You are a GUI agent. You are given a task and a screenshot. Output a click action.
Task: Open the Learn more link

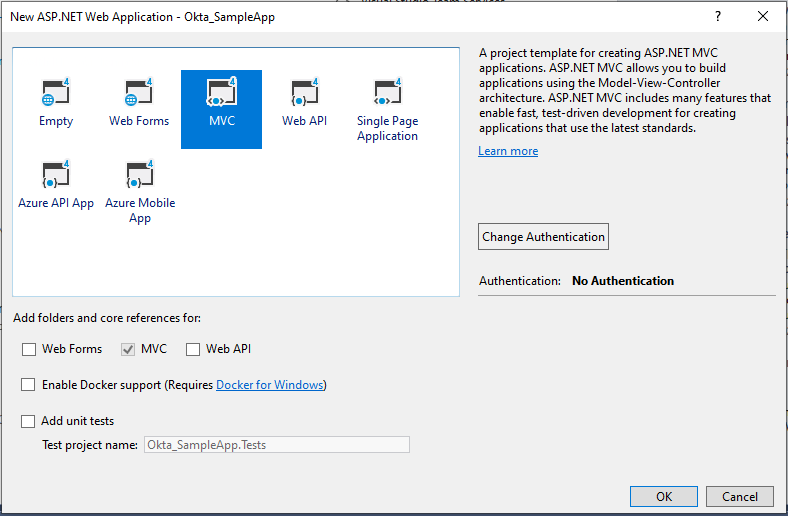508,151
